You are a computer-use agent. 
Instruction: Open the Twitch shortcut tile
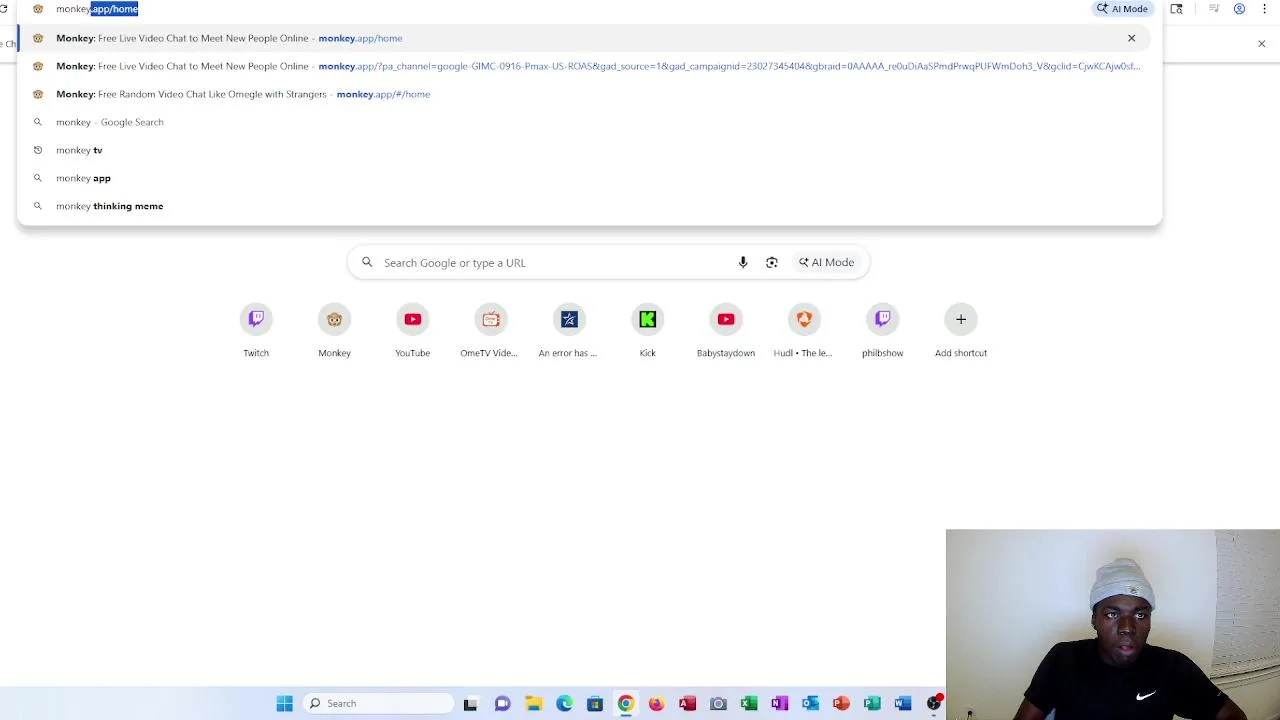click(x=256, y=331)
